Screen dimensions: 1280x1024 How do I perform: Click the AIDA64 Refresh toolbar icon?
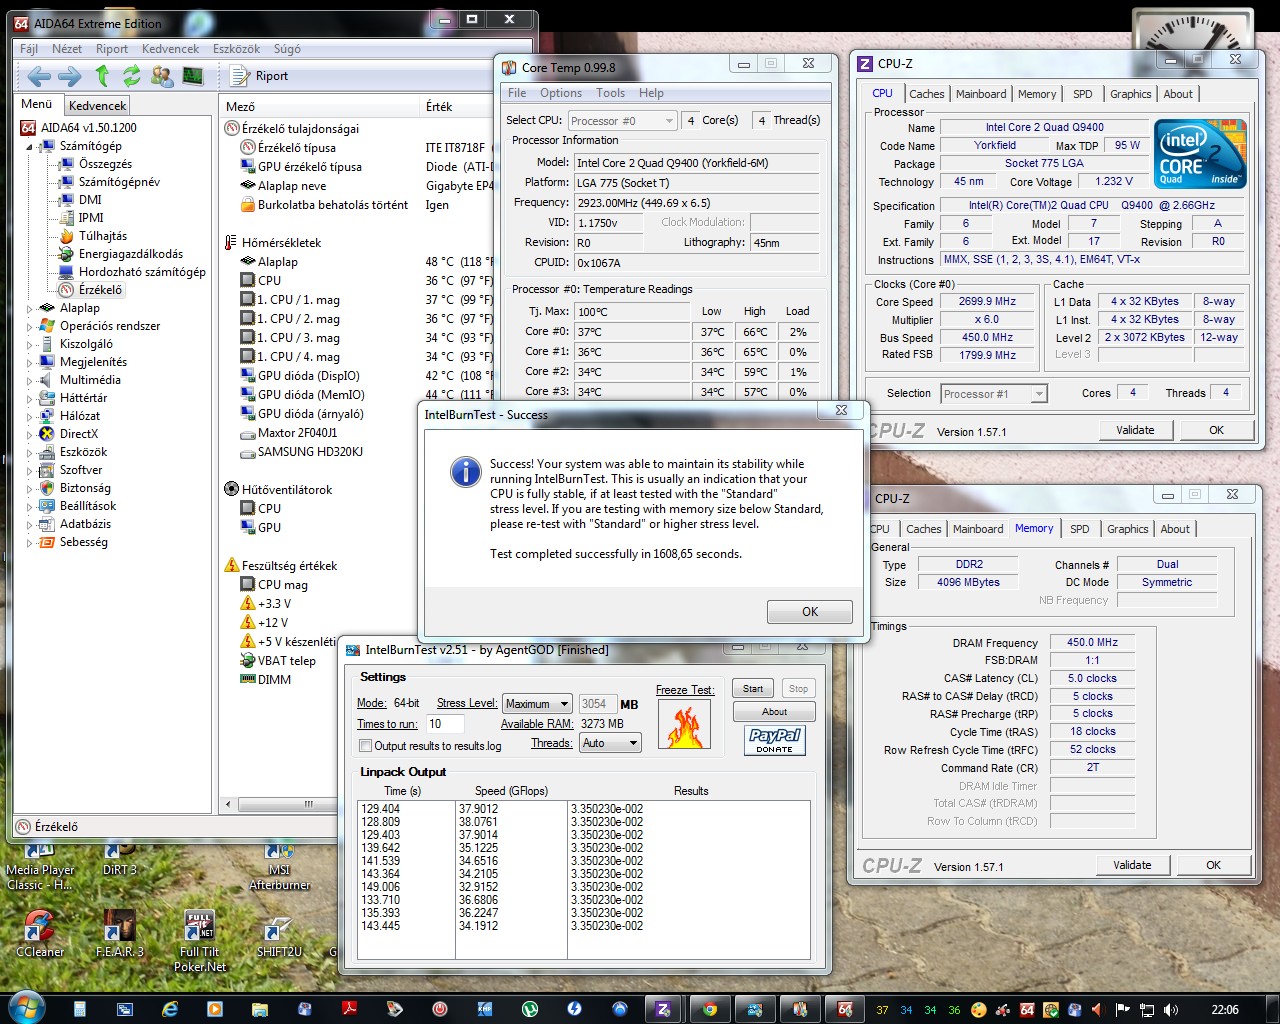132,76
